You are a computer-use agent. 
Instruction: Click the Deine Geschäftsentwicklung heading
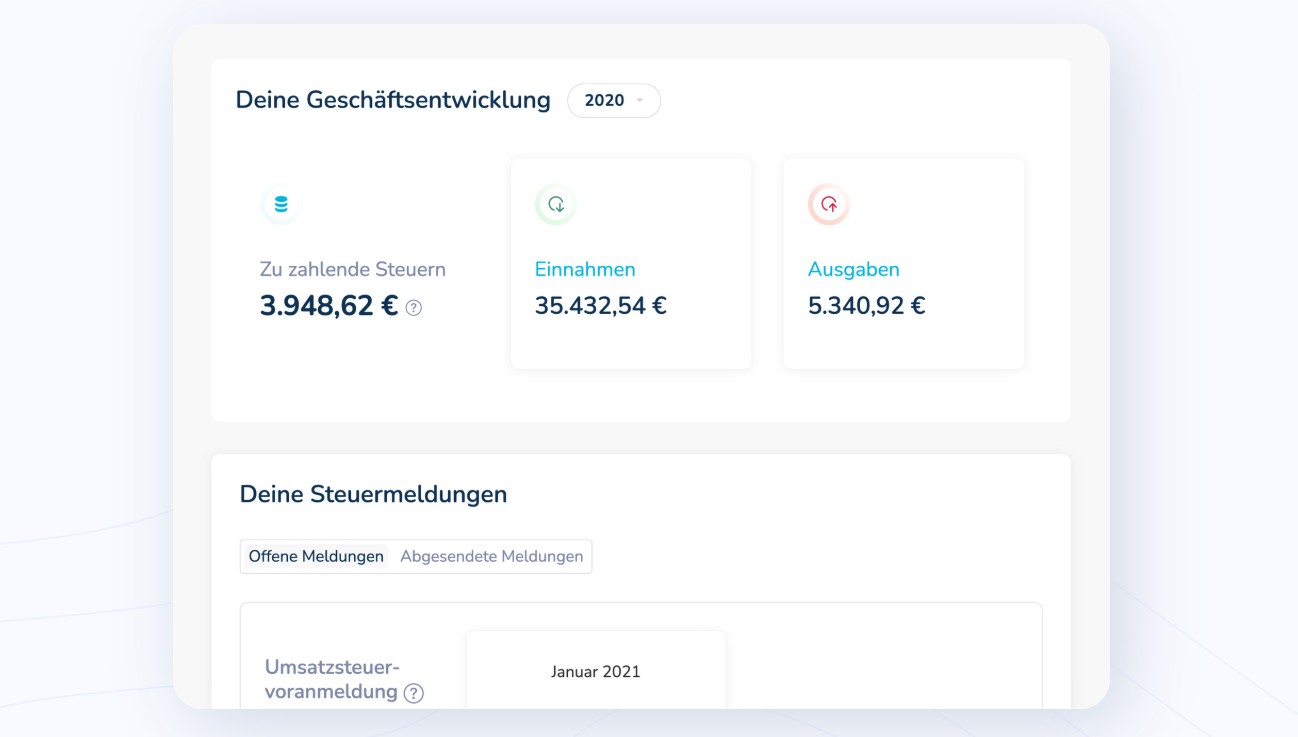pyautogui.click(x=393, y=100)
